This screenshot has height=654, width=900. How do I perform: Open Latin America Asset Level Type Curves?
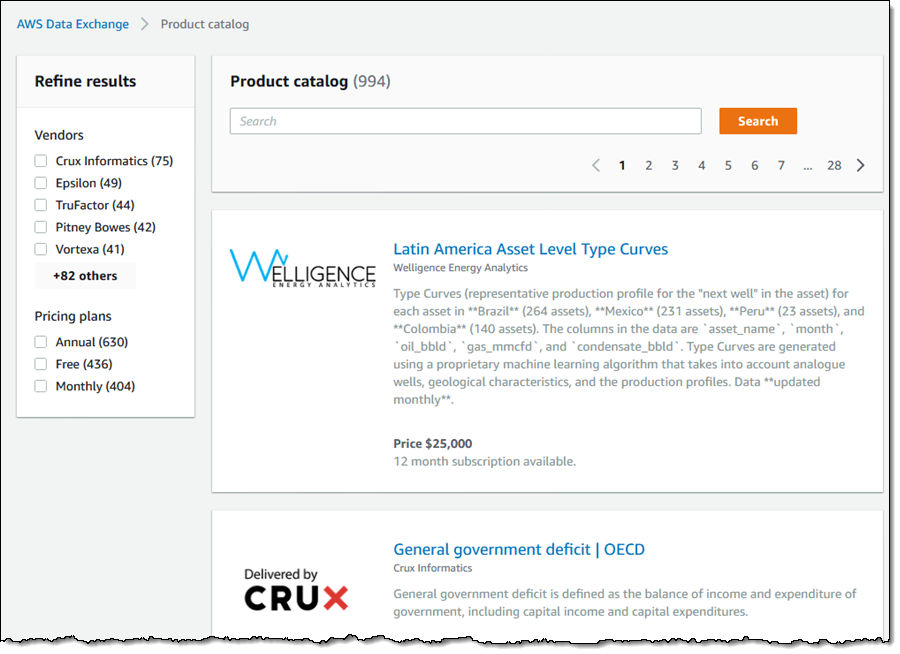530,249
